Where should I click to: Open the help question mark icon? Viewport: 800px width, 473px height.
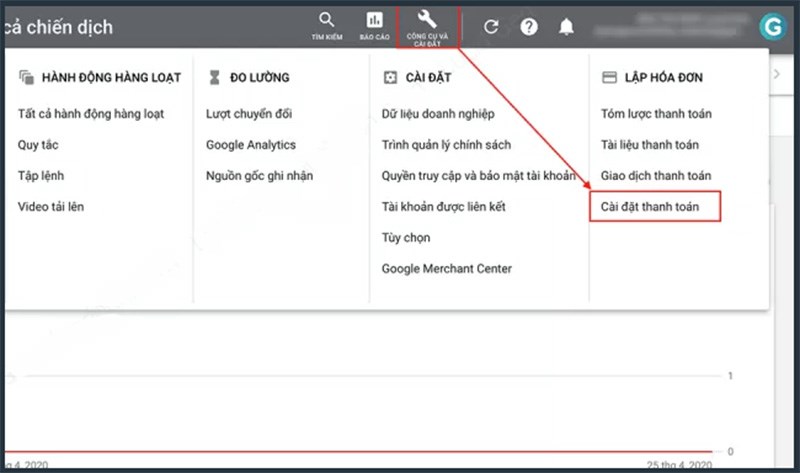coord(529,27)
